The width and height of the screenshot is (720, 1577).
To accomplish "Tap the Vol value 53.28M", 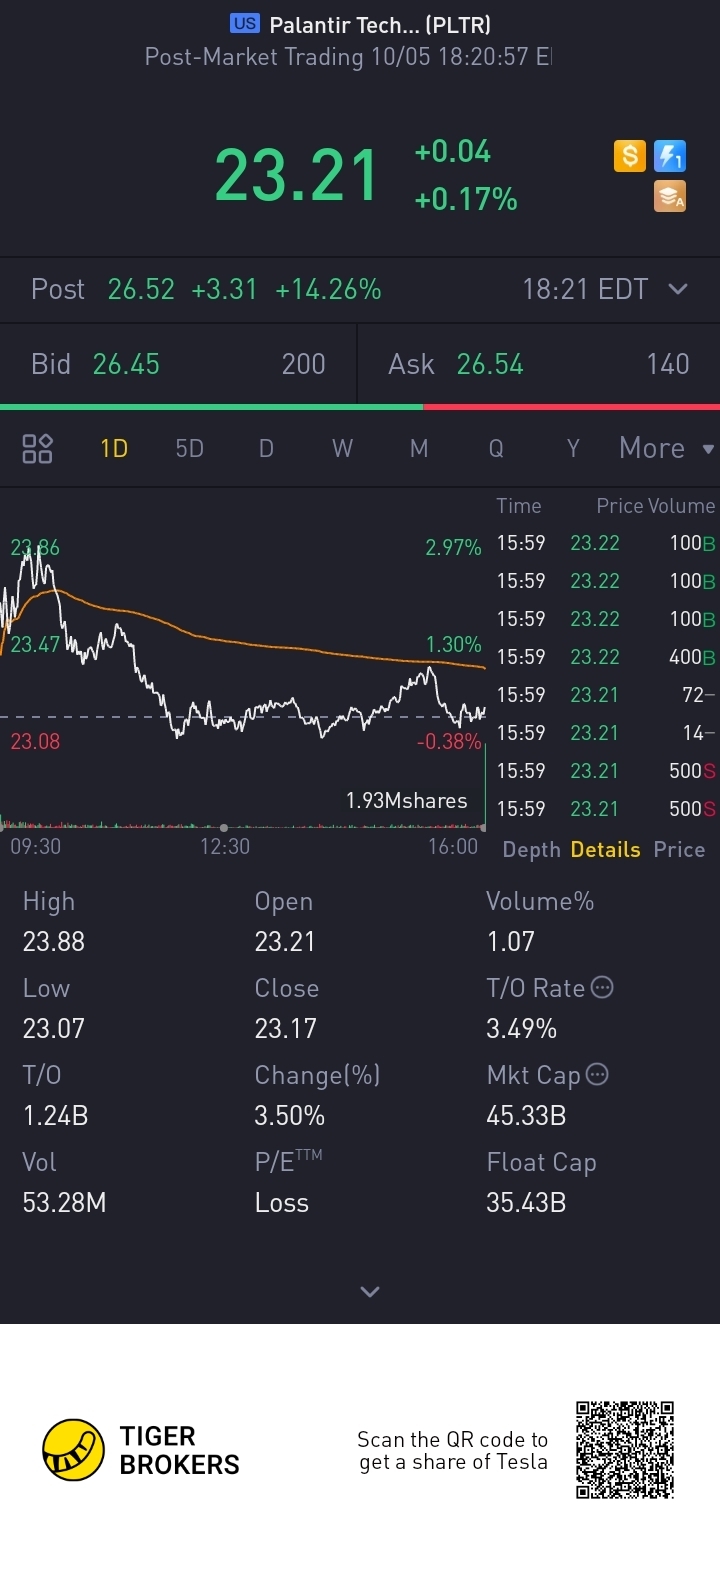I will point(64,1203).
